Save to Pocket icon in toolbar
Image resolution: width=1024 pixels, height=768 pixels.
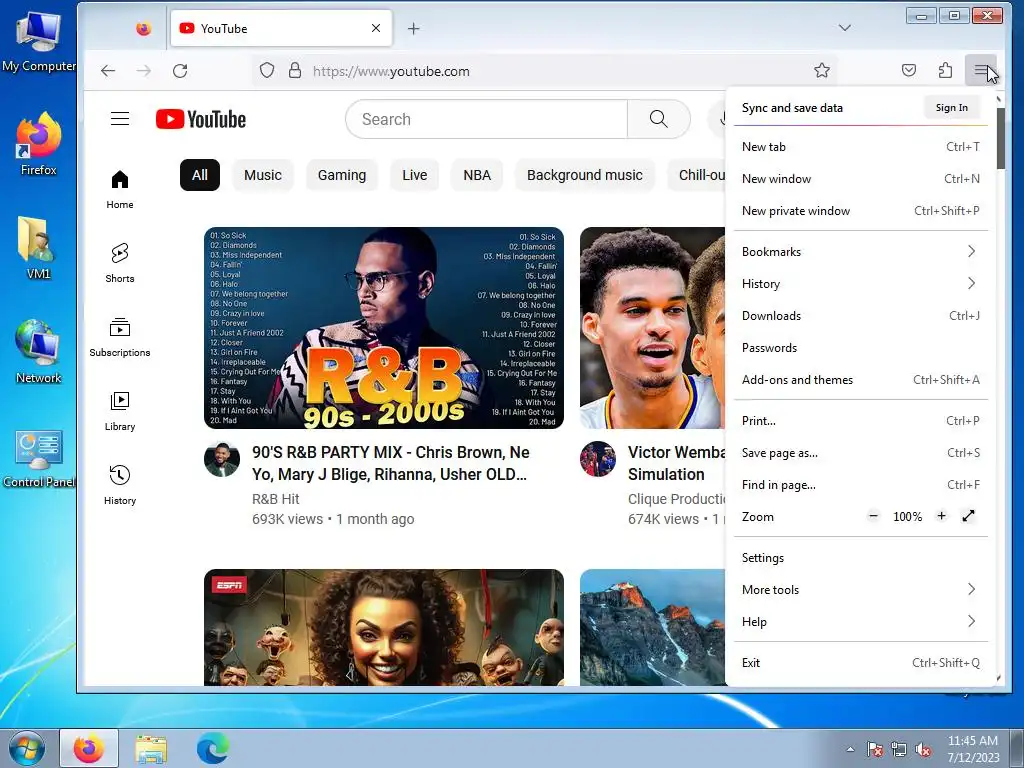tap(909, 71)
